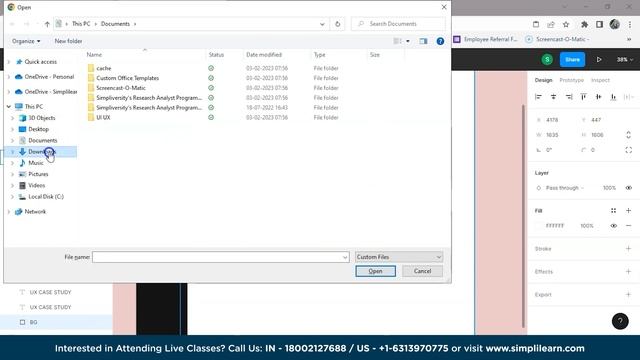Align horizontal centers icon in Figma
Image resolution: width=640 pixels, height=360 pixels.
click(553, 97)
